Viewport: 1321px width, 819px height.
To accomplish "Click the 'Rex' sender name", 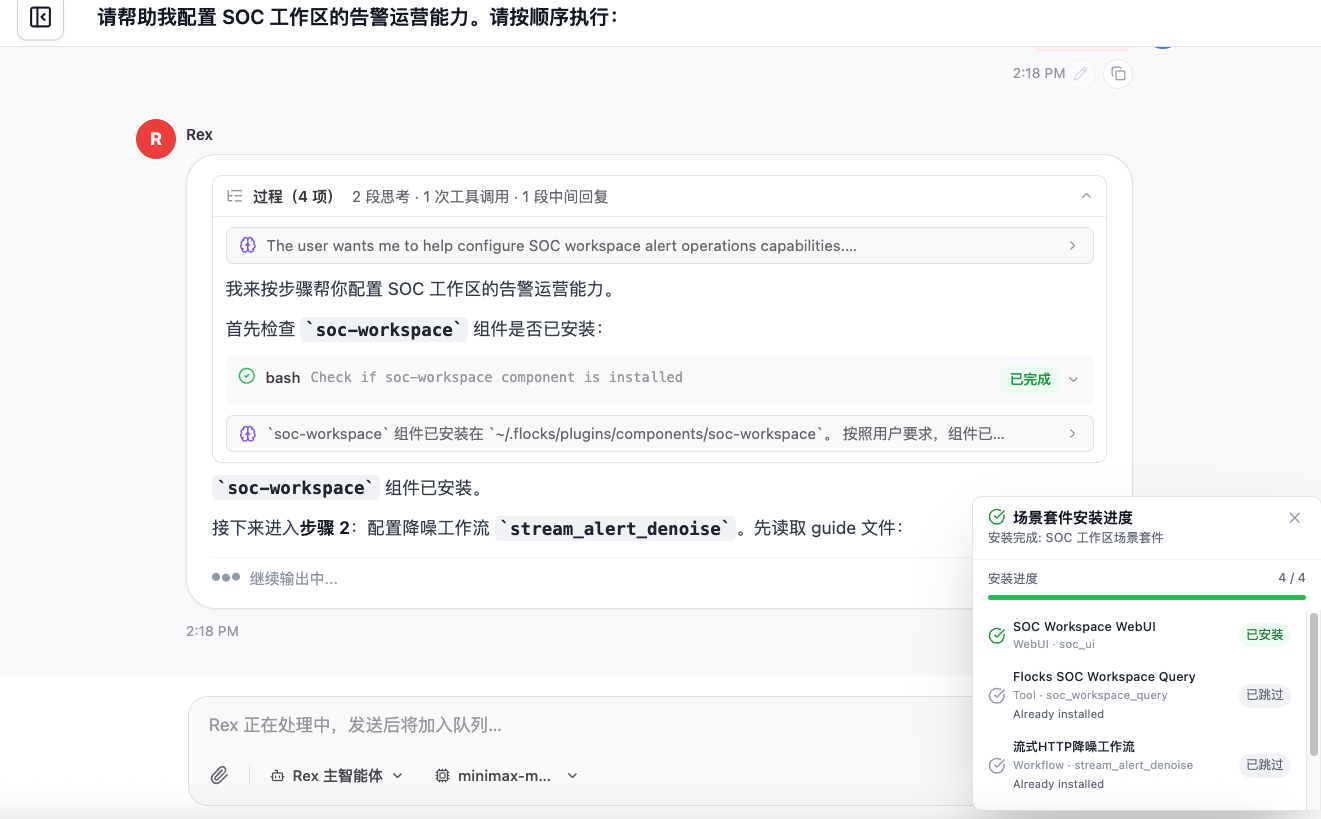I will [x=199, y=135].
